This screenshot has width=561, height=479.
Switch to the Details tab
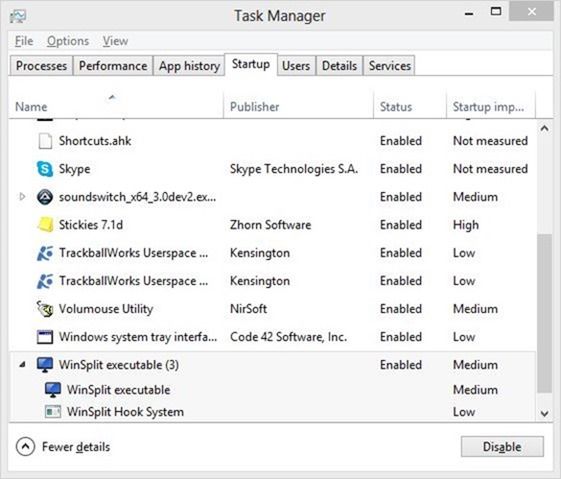(339, 66)
